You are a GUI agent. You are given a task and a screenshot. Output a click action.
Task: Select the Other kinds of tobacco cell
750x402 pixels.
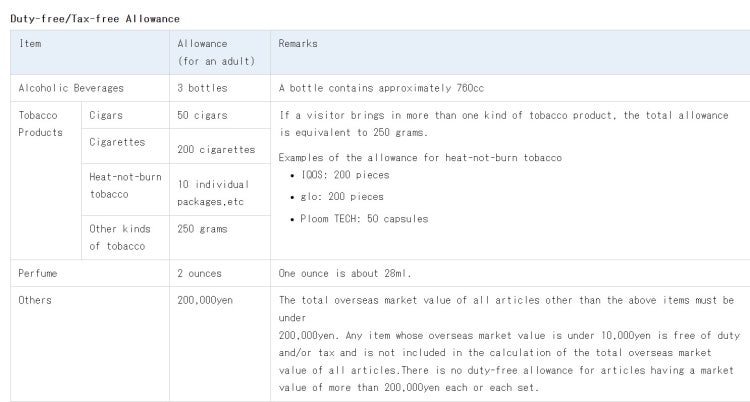[125, 238]
